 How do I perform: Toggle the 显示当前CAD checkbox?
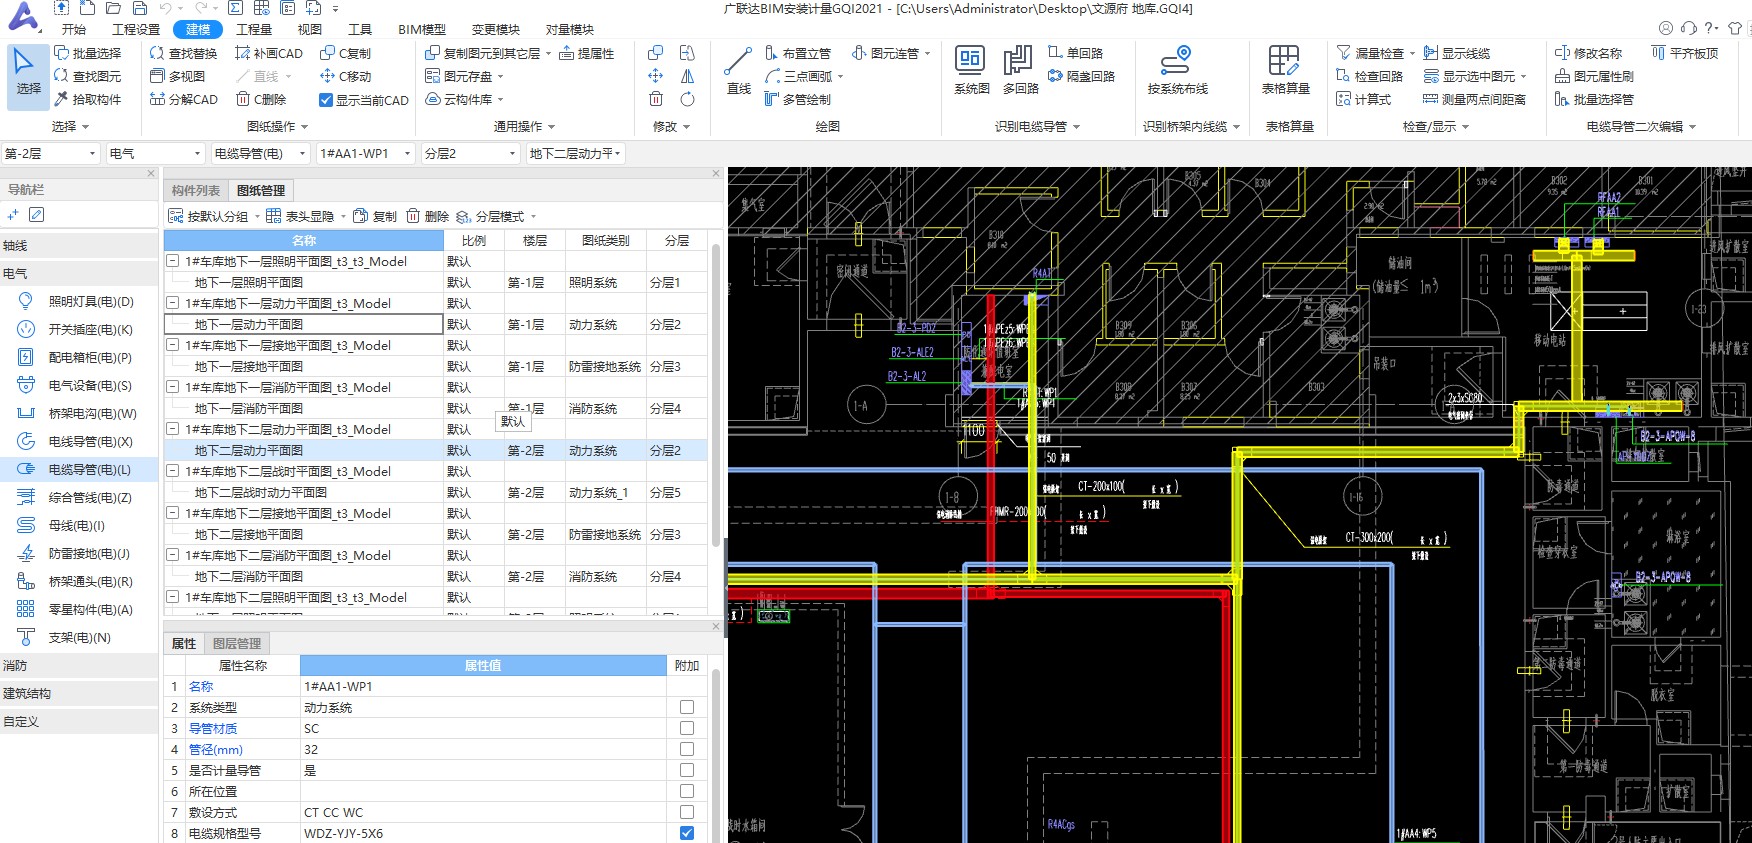(325, 100)
